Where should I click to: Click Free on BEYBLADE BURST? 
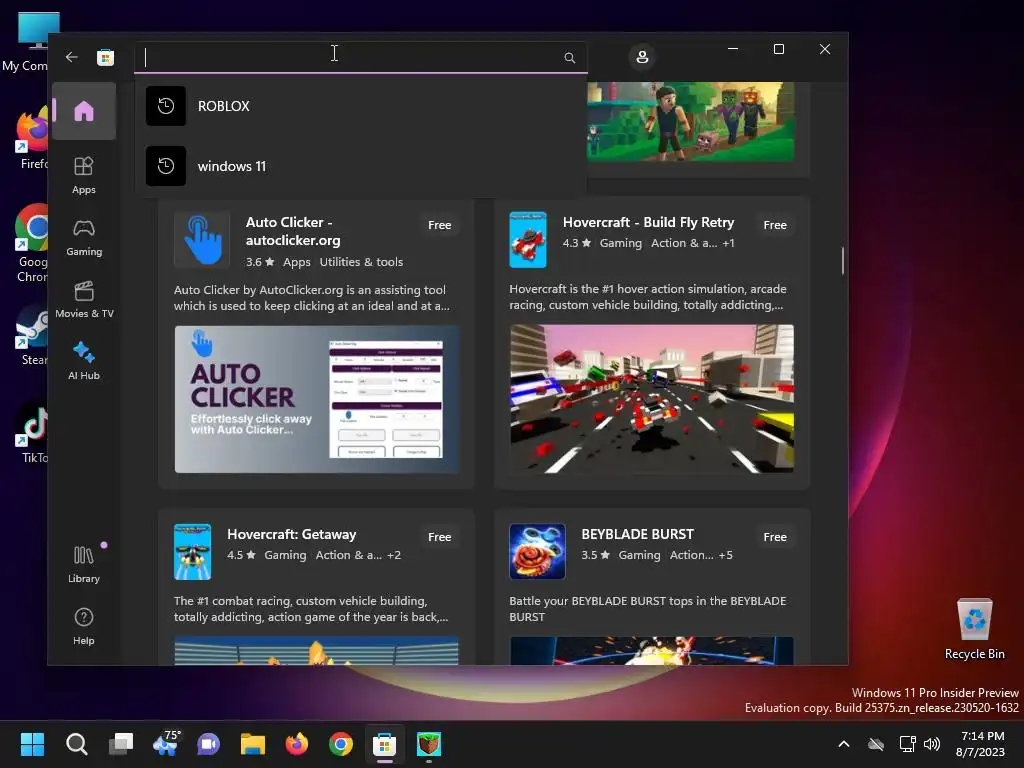(x=775, y=537)
